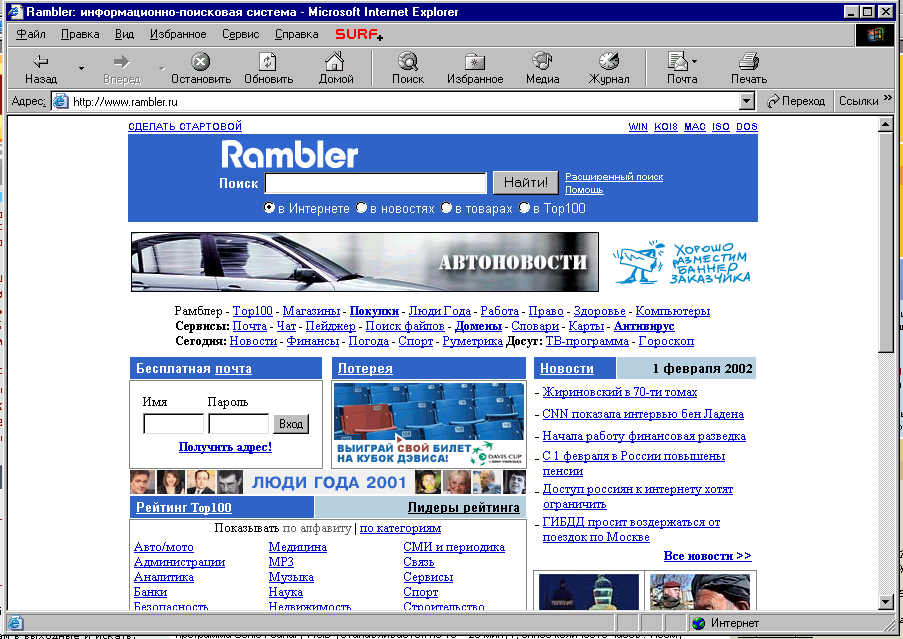Click the mail Пароль input field
Image resolution: width=903 pixels, height=639 pixels.
point(238,424)
